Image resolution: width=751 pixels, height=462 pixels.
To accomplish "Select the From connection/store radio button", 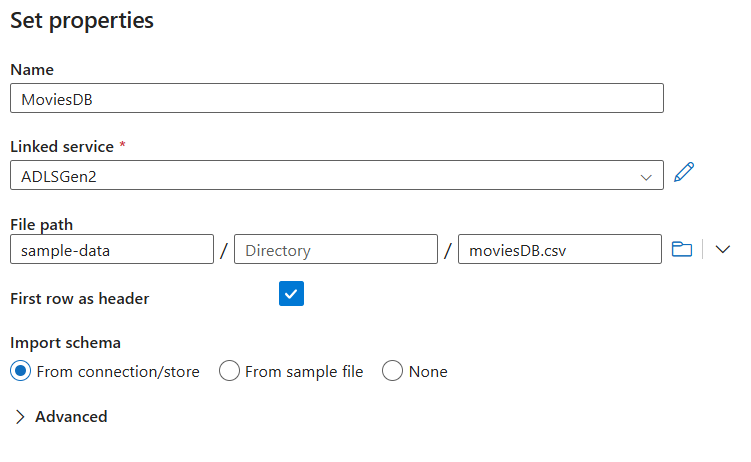I will [x=20, y=372].
